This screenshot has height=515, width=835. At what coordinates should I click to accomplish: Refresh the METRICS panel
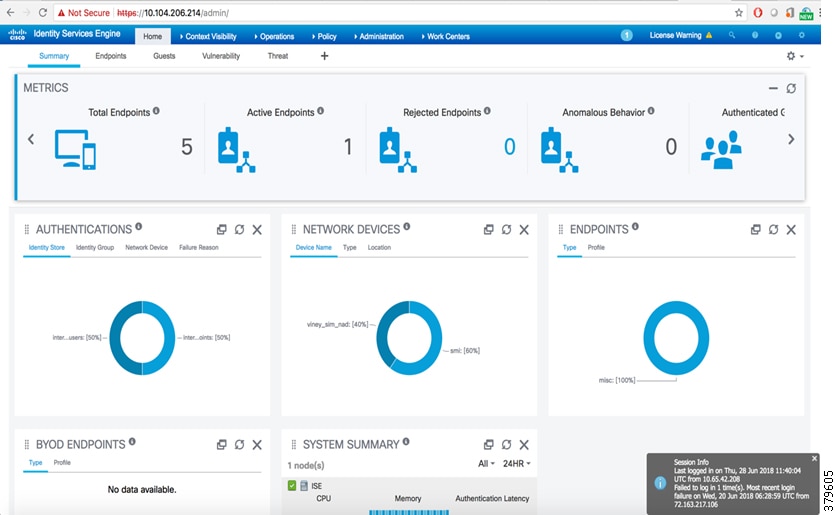tap(791, 88)
